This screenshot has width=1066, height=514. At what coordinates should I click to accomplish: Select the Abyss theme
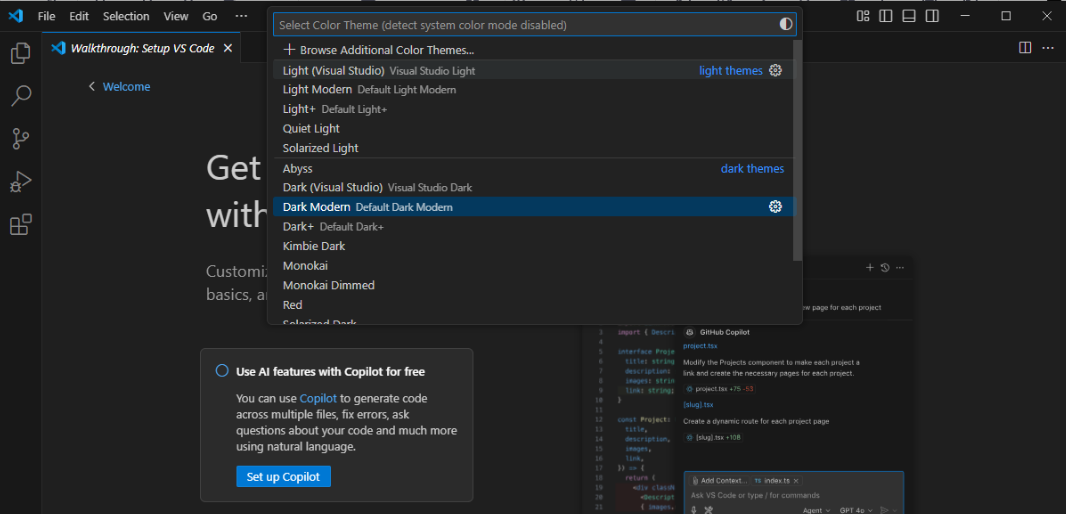(533, 168)
